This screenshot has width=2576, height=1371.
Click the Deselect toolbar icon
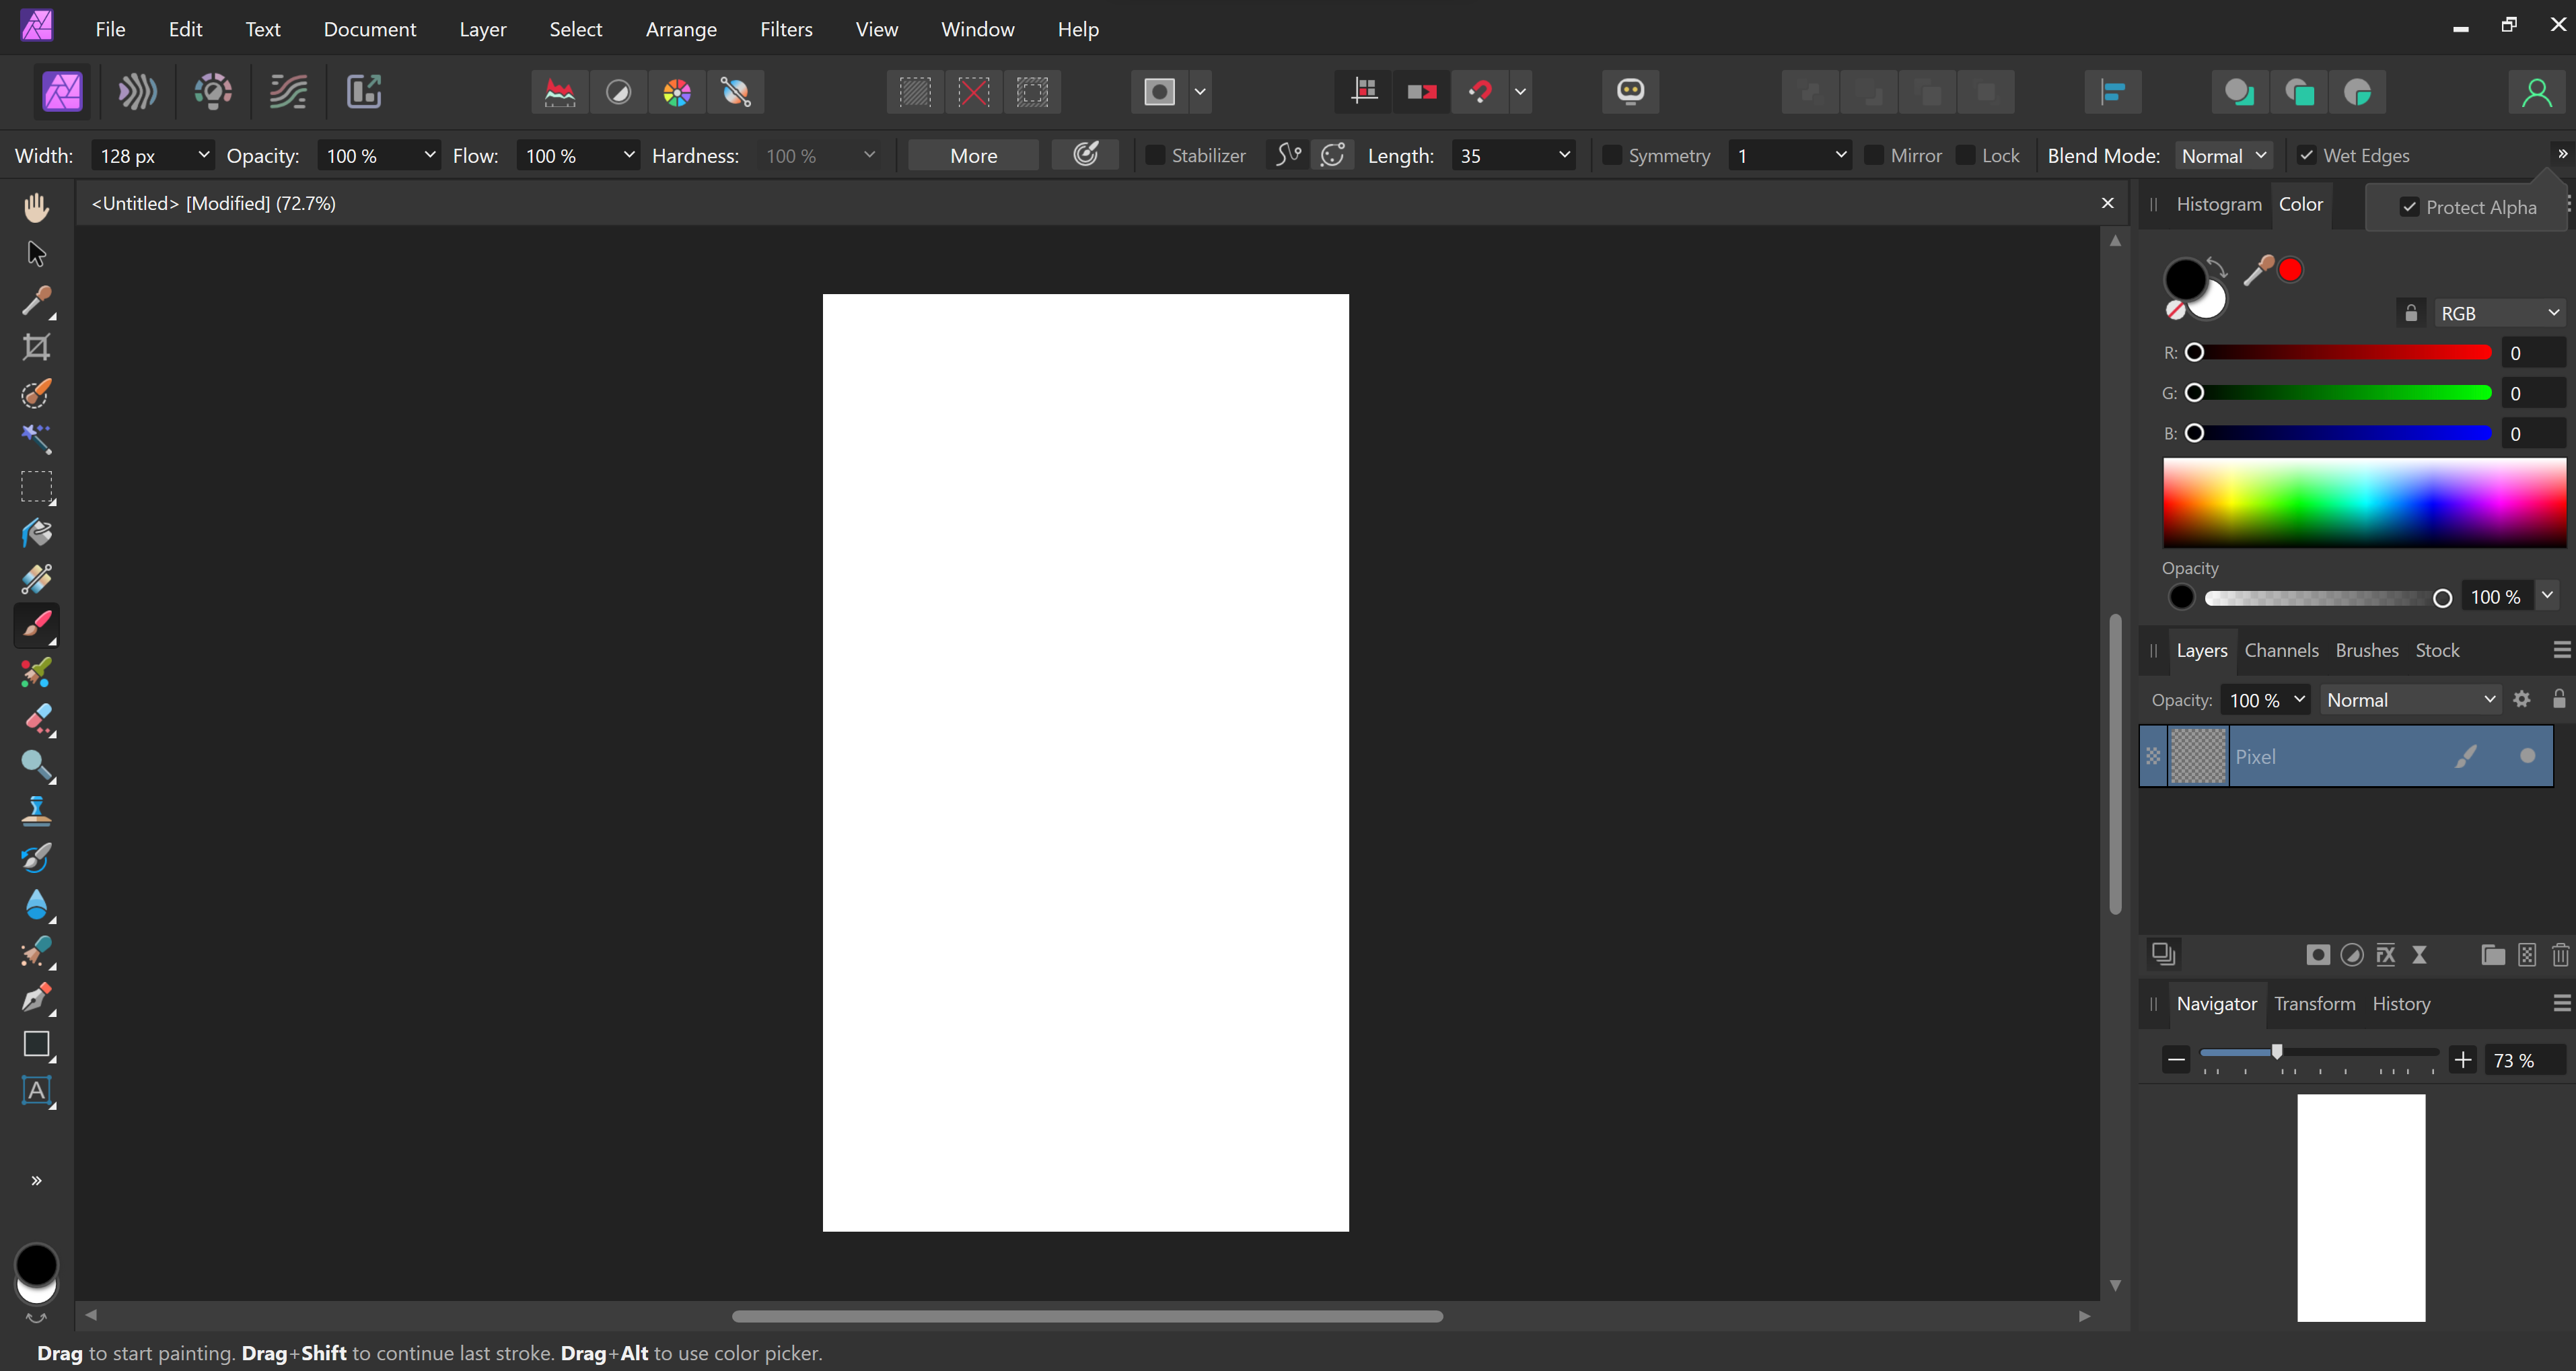pyautogui.click(x=974, y=92)
